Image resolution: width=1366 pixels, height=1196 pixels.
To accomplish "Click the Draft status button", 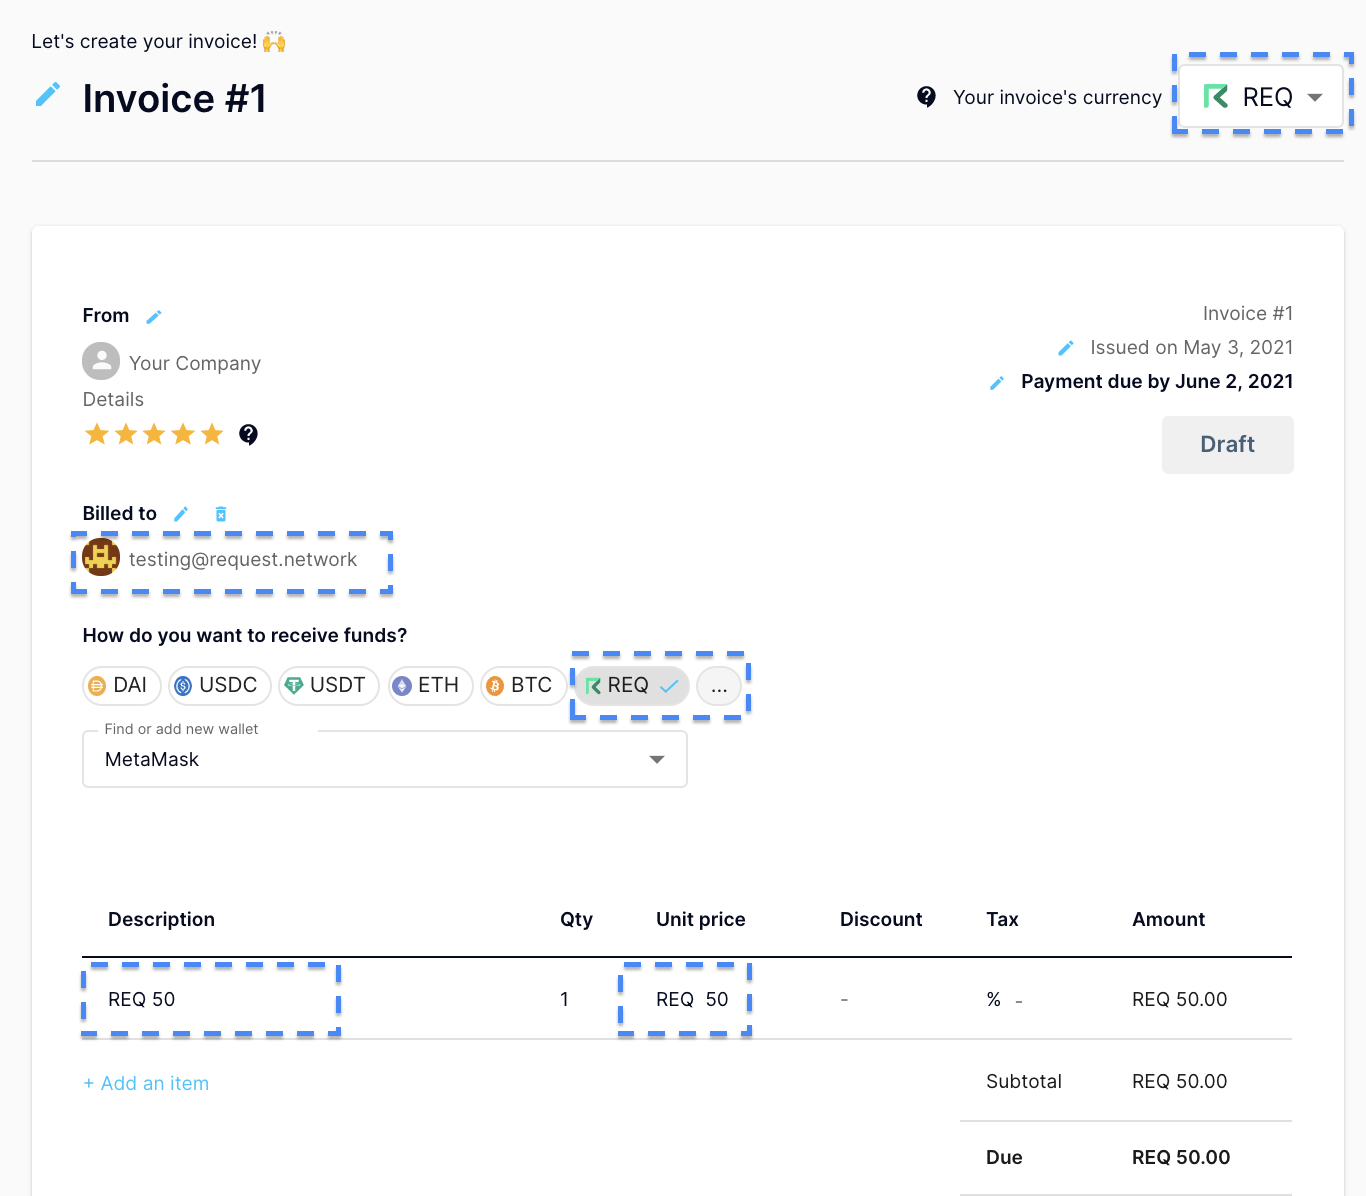I will click(1227, 444).
